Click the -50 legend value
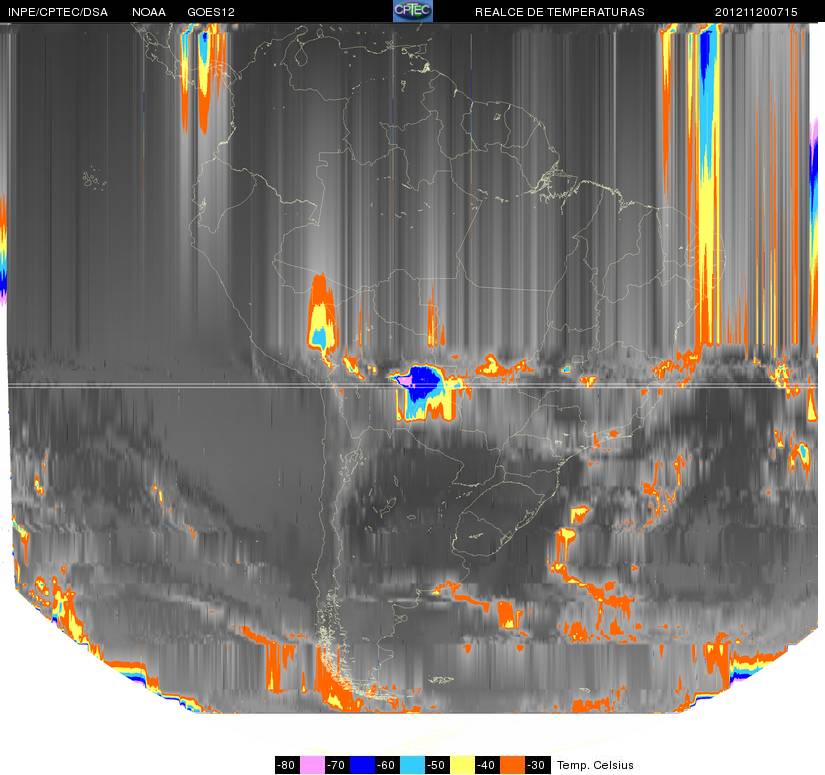The width and height of the screenshot is (825, 775). point(437,765)
